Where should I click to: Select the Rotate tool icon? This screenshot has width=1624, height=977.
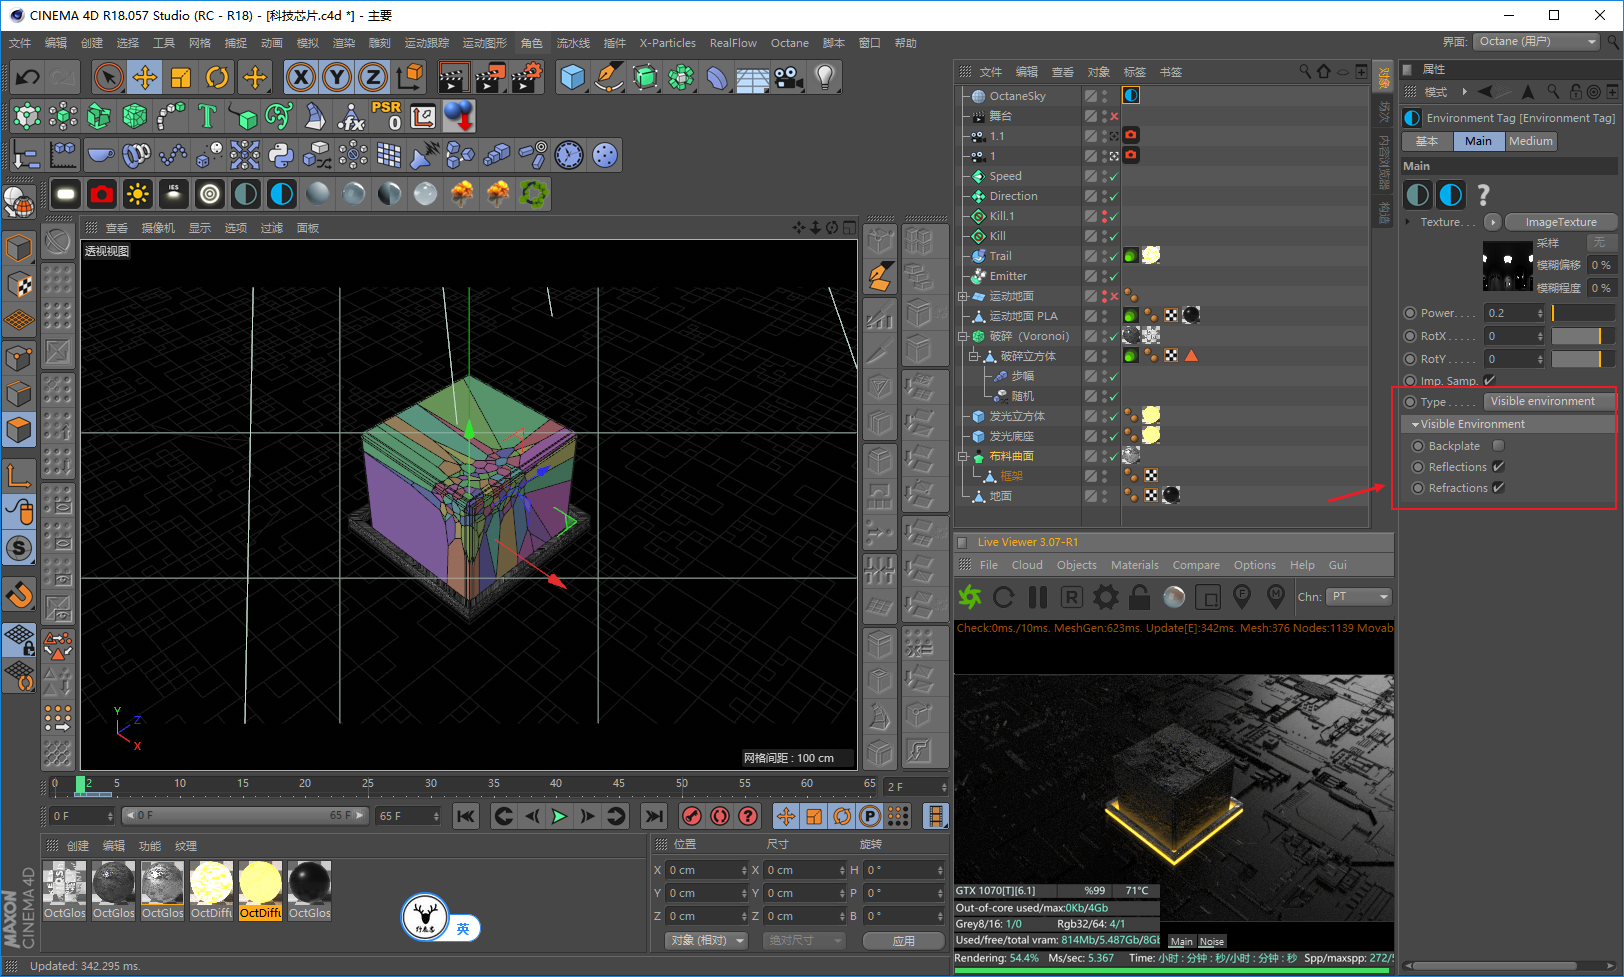tap(217, 77)
